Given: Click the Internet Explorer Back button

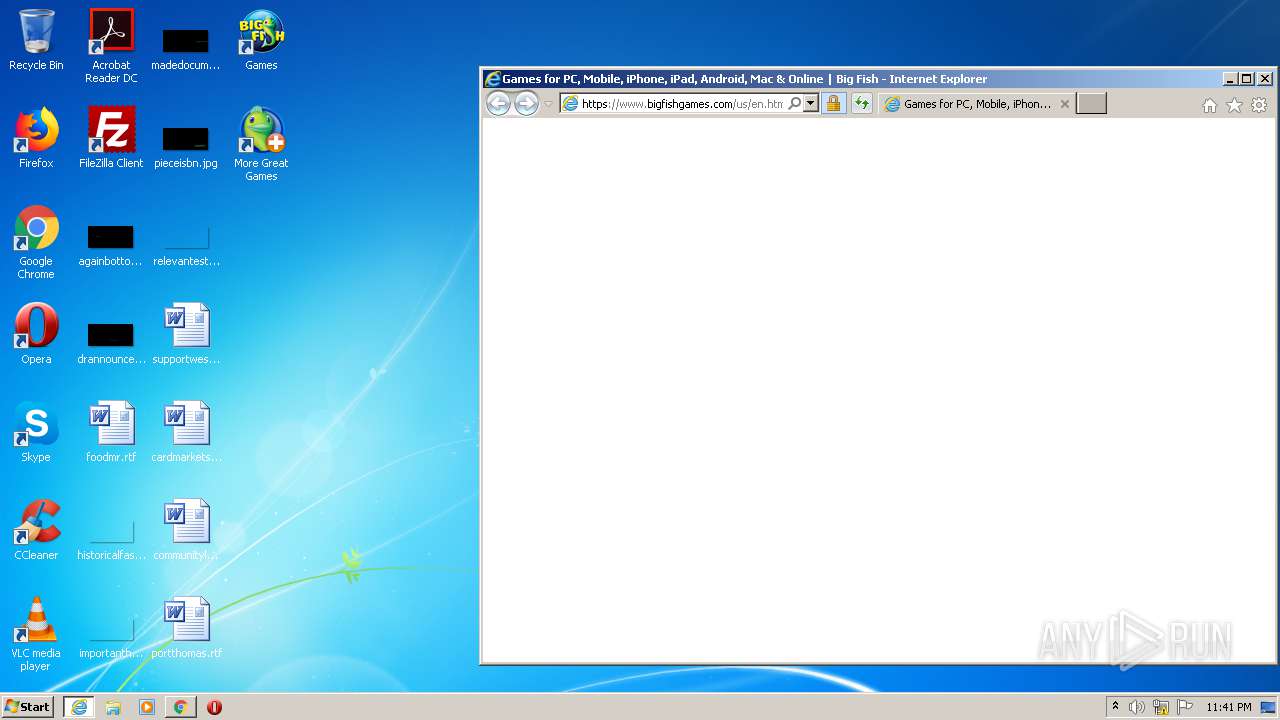Looking at the screenshot, I should click(498, 104).
